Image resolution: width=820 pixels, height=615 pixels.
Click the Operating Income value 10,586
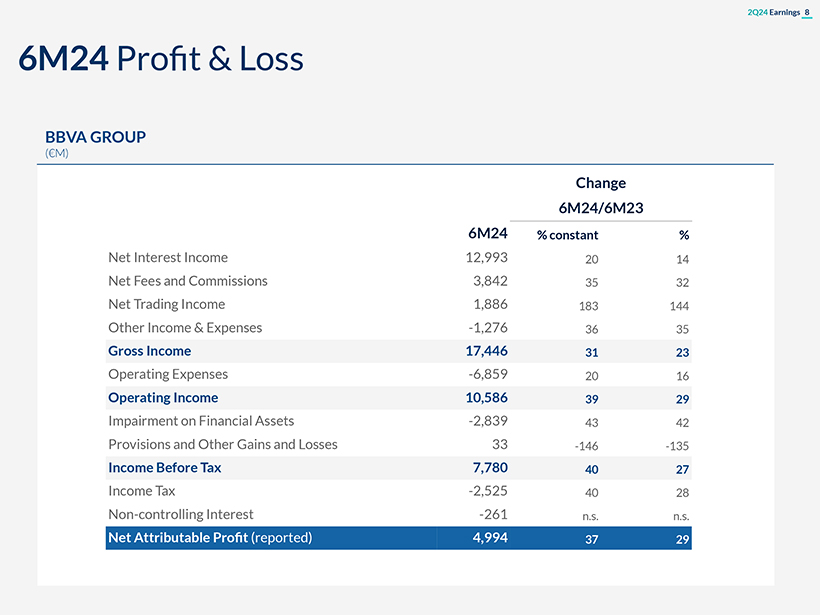click(x=486, y=398)
